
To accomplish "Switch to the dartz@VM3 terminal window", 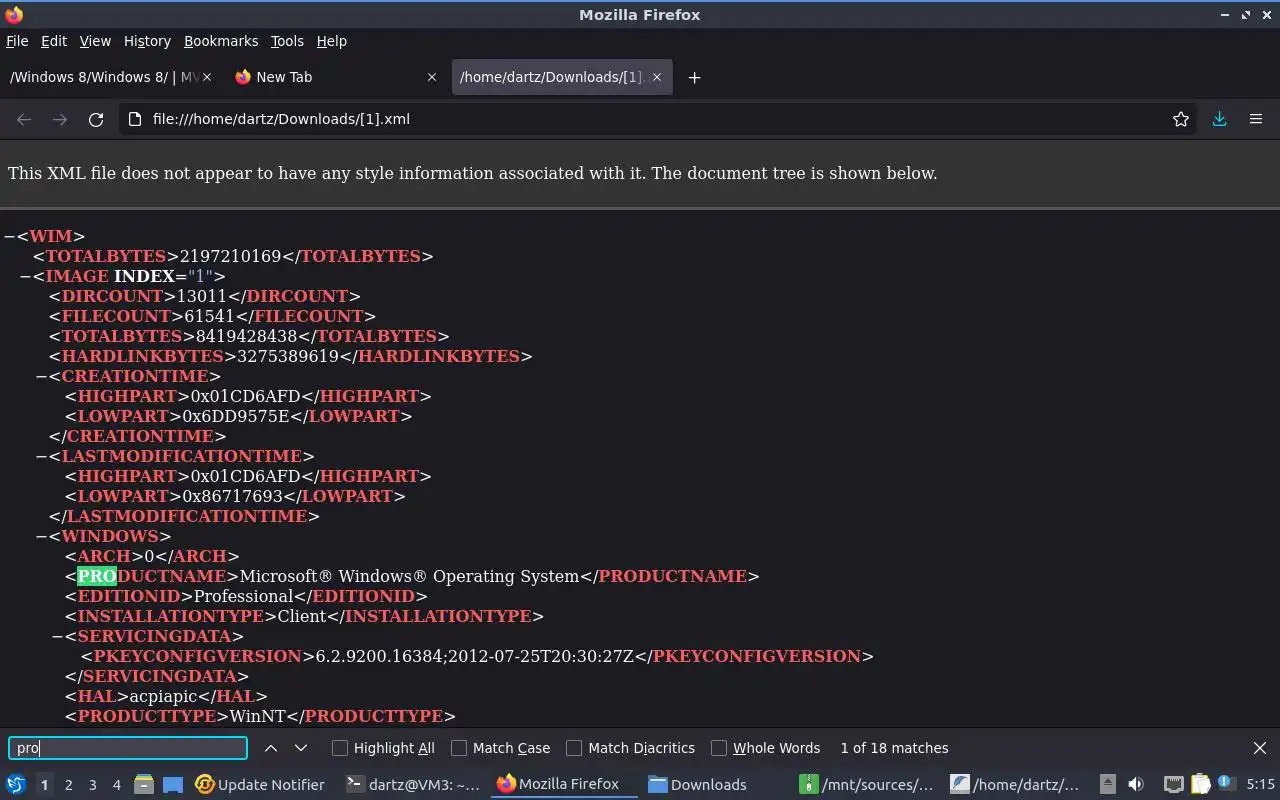I will tap(412, 785).
